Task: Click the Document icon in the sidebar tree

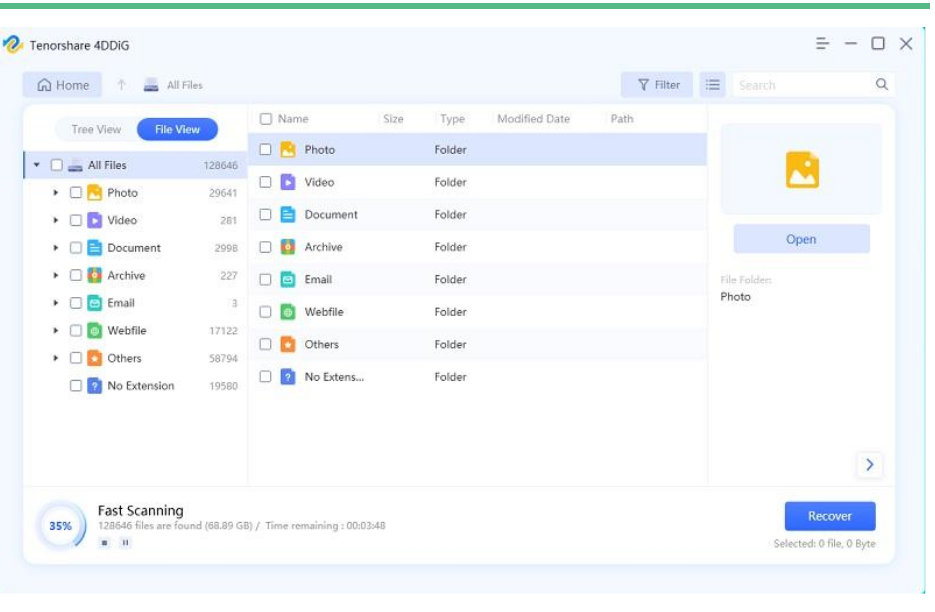Action: coord(95,248)
